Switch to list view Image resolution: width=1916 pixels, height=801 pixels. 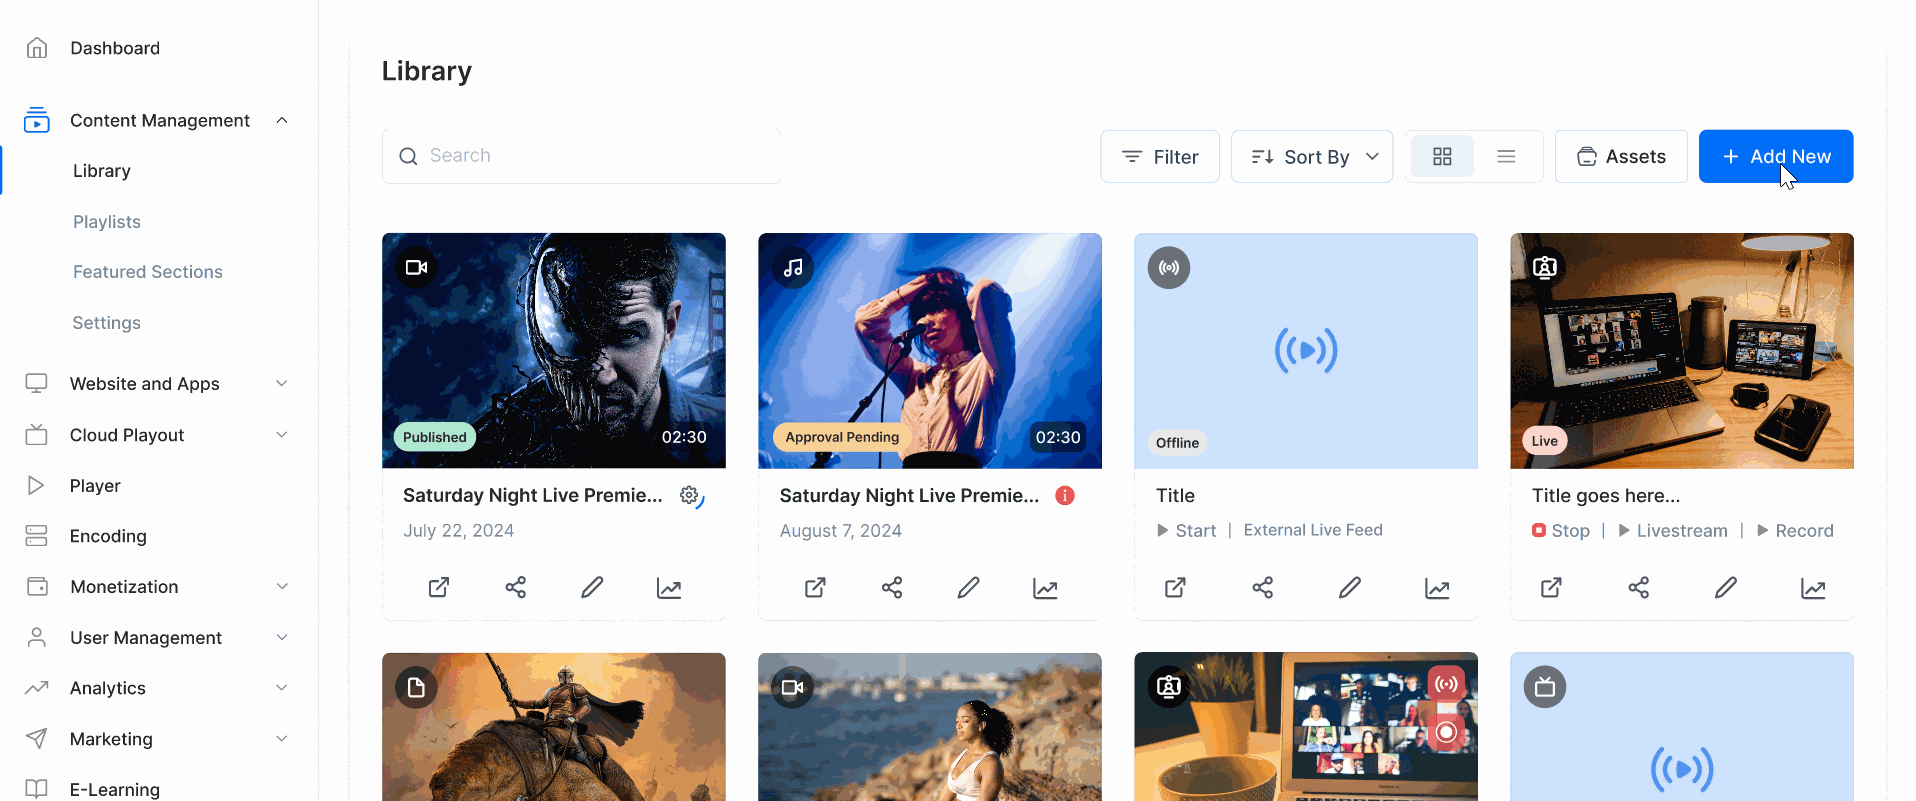(x=1506, y=156)
